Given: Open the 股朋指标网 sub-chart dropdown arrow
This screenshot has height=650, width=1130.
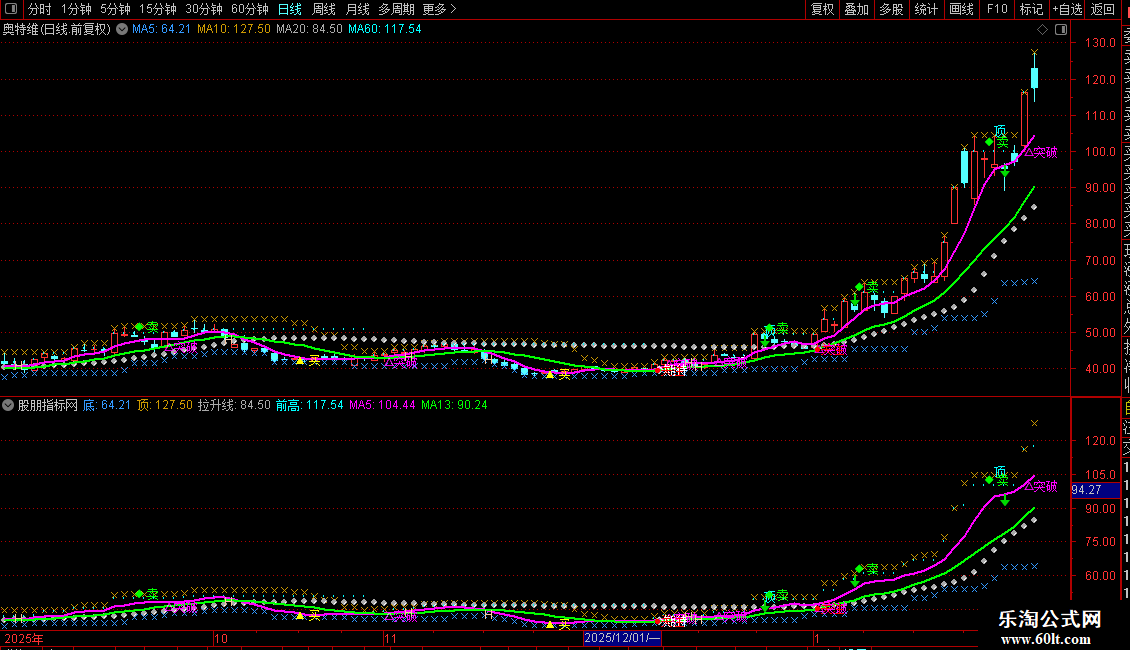Looking at the screenshot, I should tap(8, 406).
